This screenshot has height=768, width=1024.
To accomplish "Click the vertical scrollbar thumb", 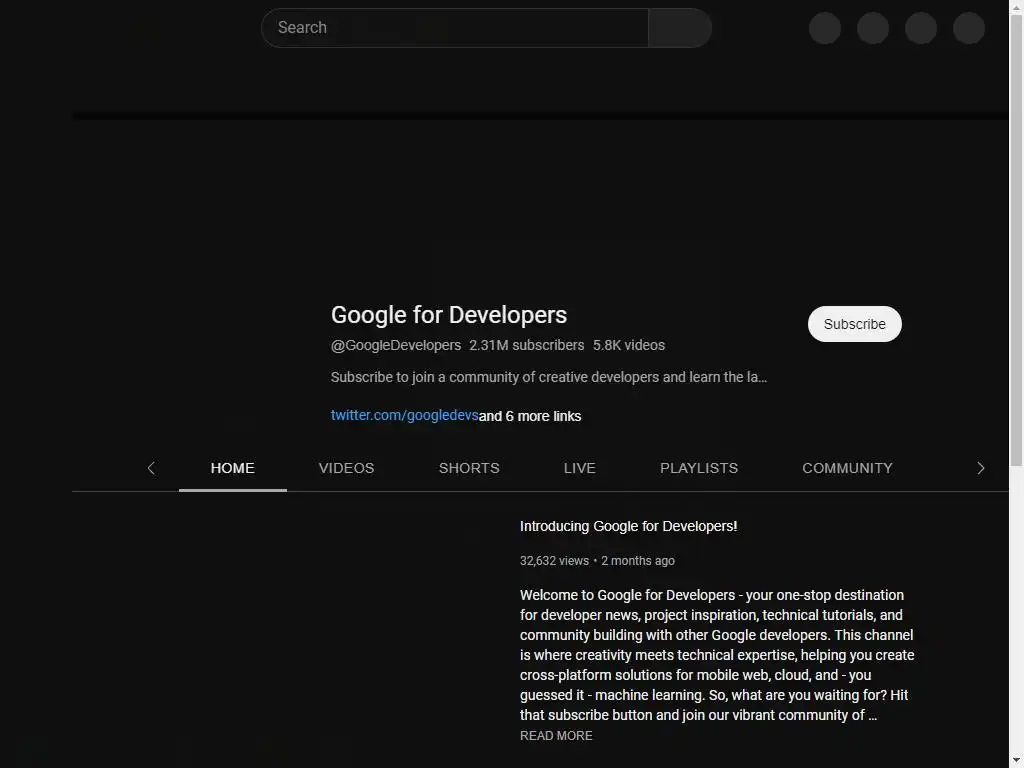I will [x=1016, y=240].
